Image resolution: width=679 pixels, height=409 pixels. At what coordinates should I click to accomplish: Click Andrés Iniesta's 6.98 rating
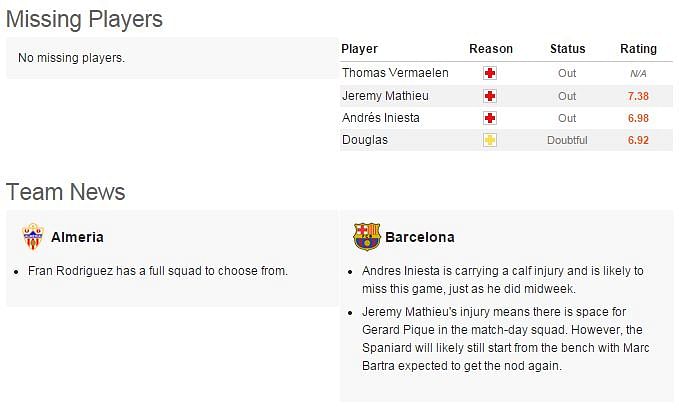pos(638,118)
